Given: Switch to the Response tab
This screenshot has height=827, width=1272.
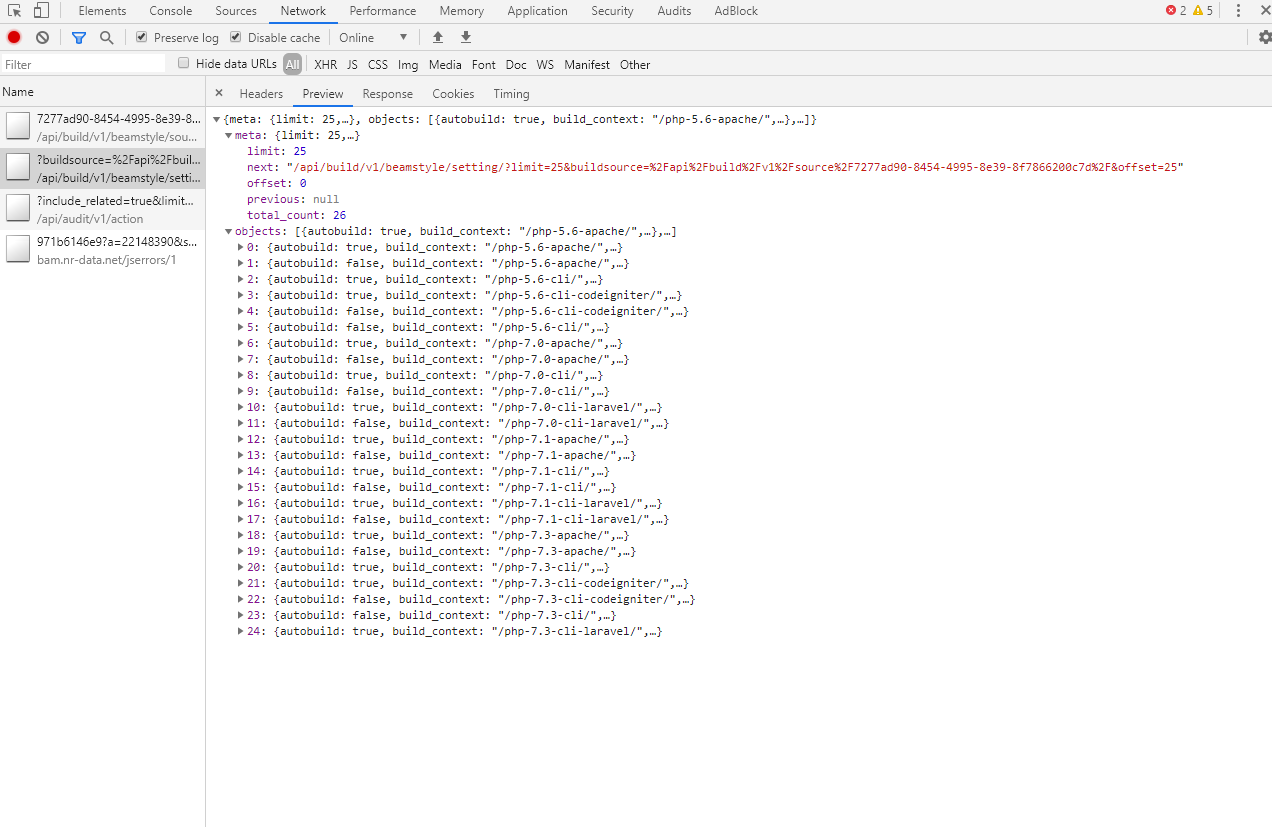Looking at the screenshot, I should 387,93.
